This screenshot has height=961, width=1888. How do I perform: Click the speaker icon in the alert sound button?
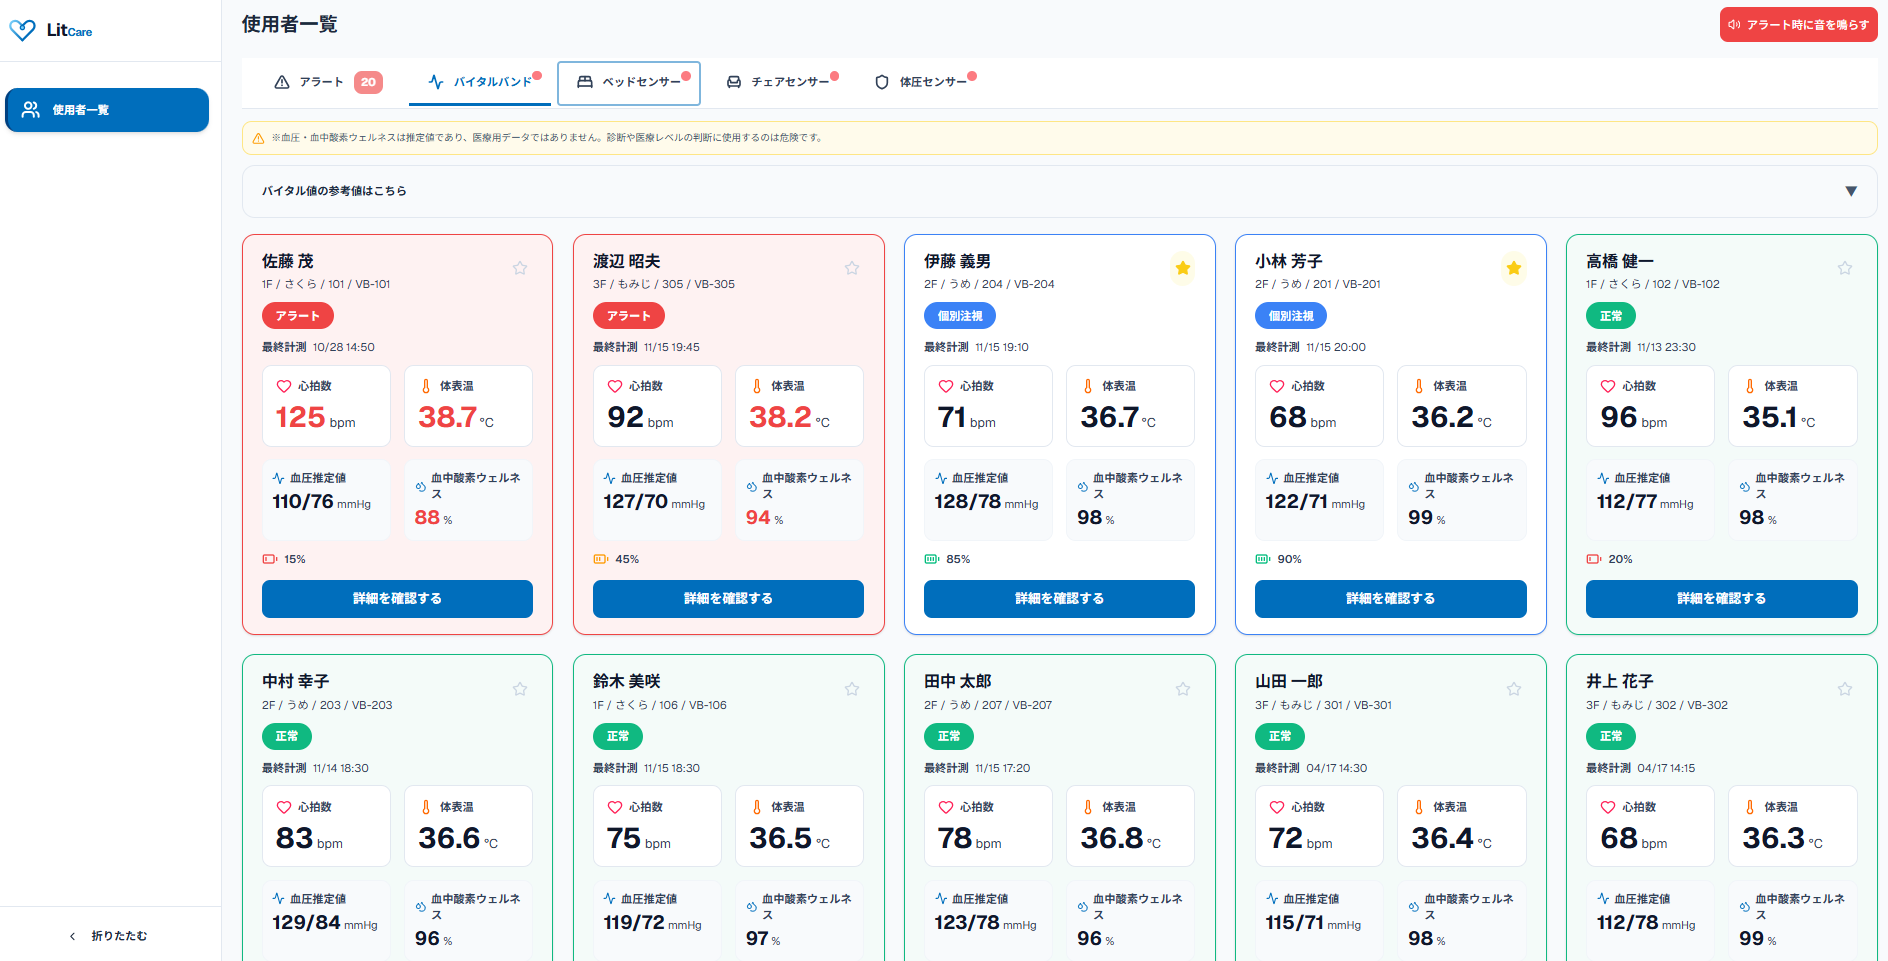1735,25
